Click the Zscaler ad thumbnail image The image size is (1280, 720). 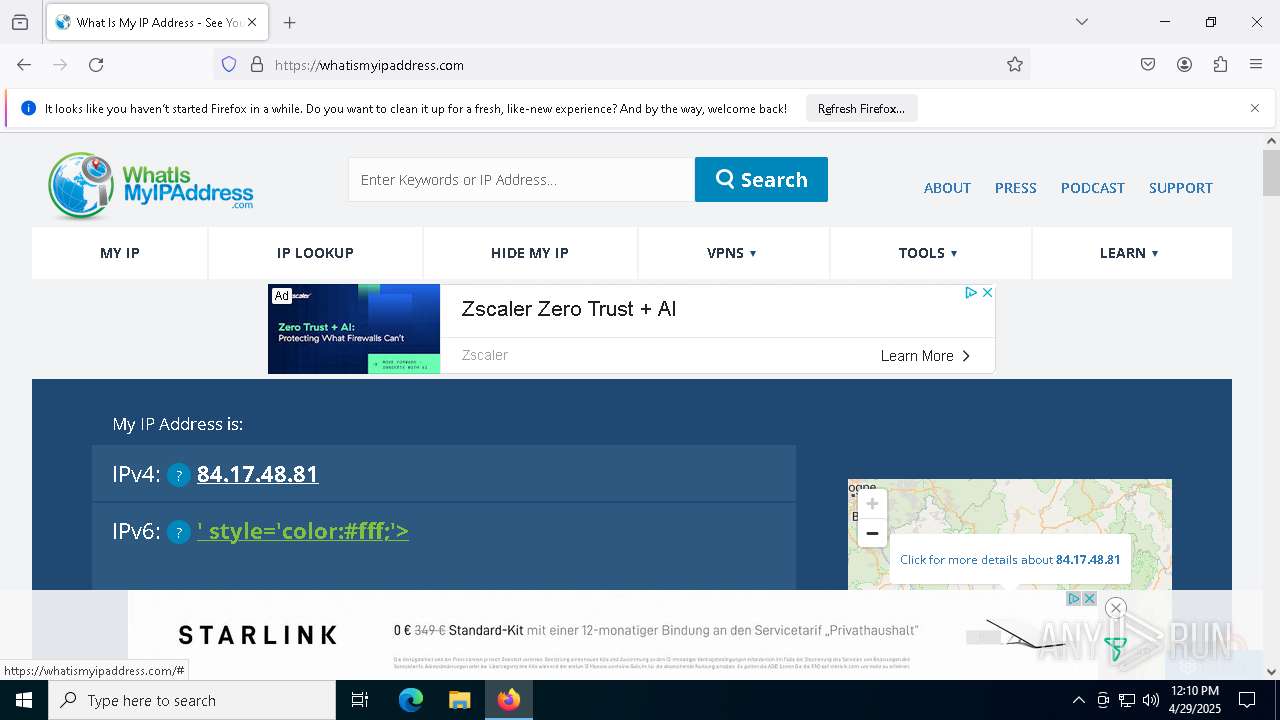(354, 329)
